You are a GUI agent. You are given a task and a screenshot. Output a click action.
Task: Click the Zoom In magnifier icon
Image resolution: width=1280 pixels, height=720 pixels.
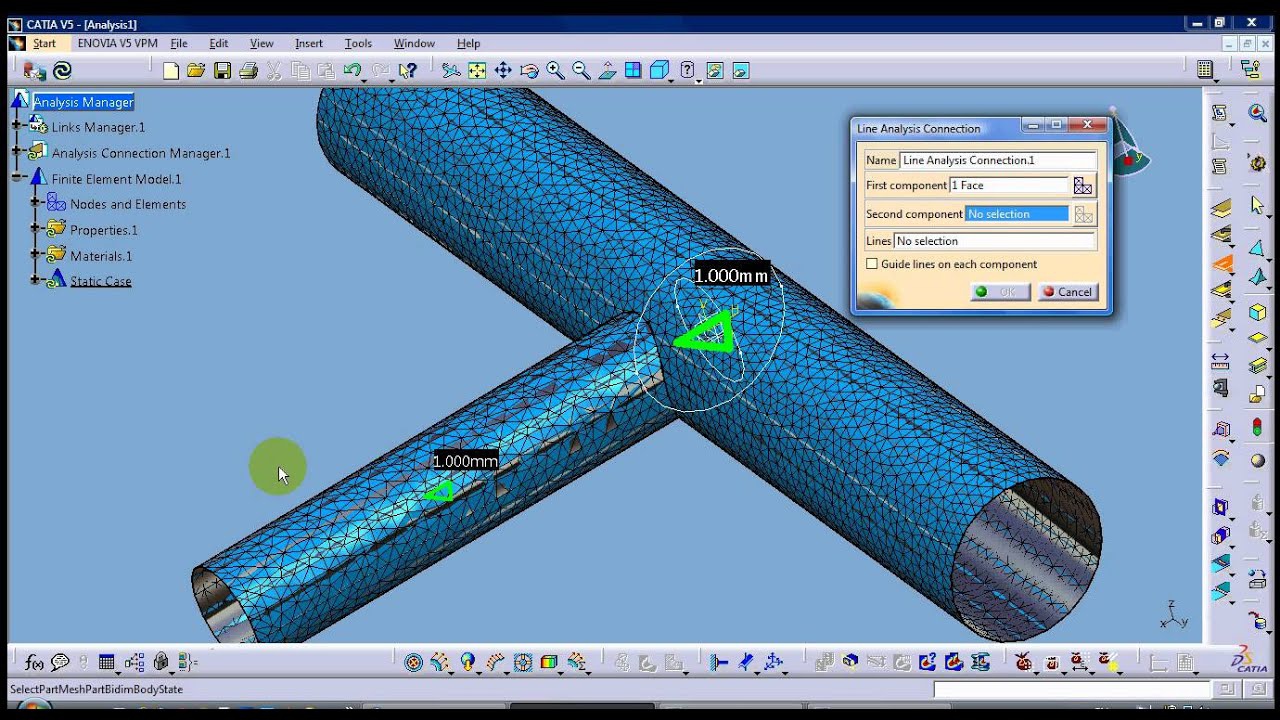pos(555,70)
